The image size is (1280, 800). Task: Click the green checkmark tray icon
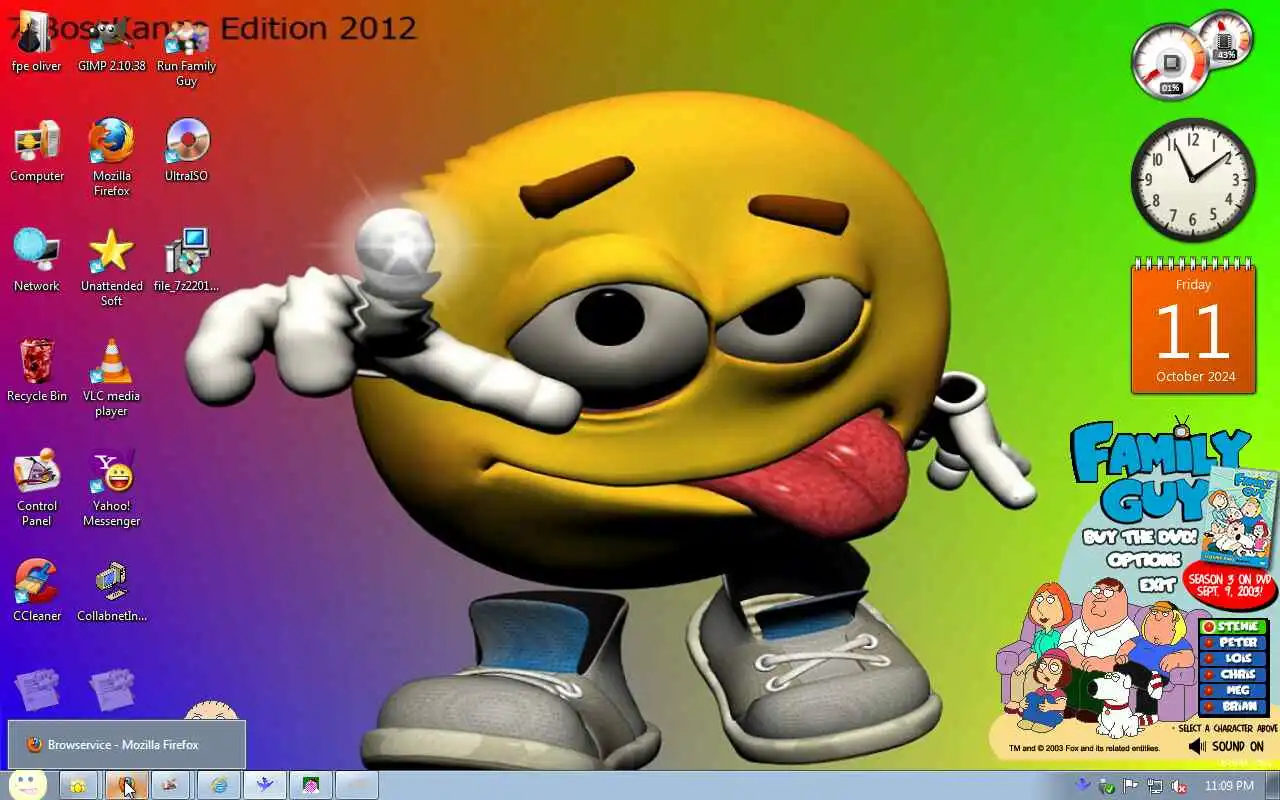pos(1107,786)
